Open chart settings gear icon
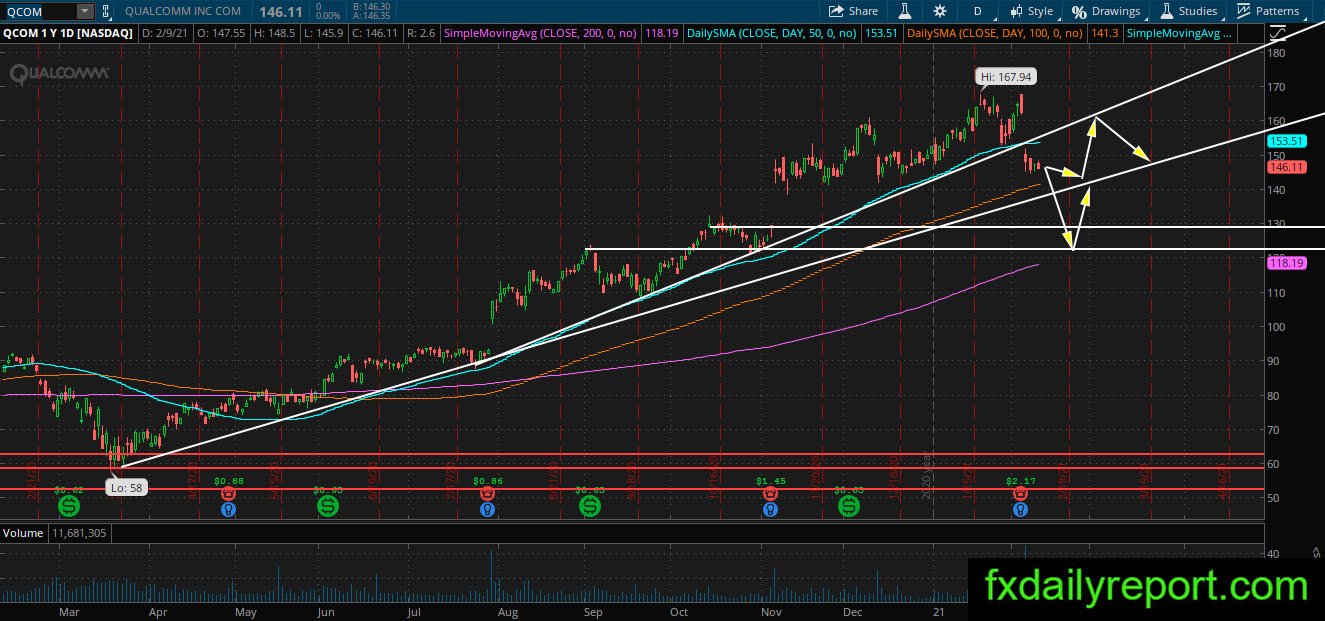The width and height of the screenshot is (1325, 621). coord(939,11)
